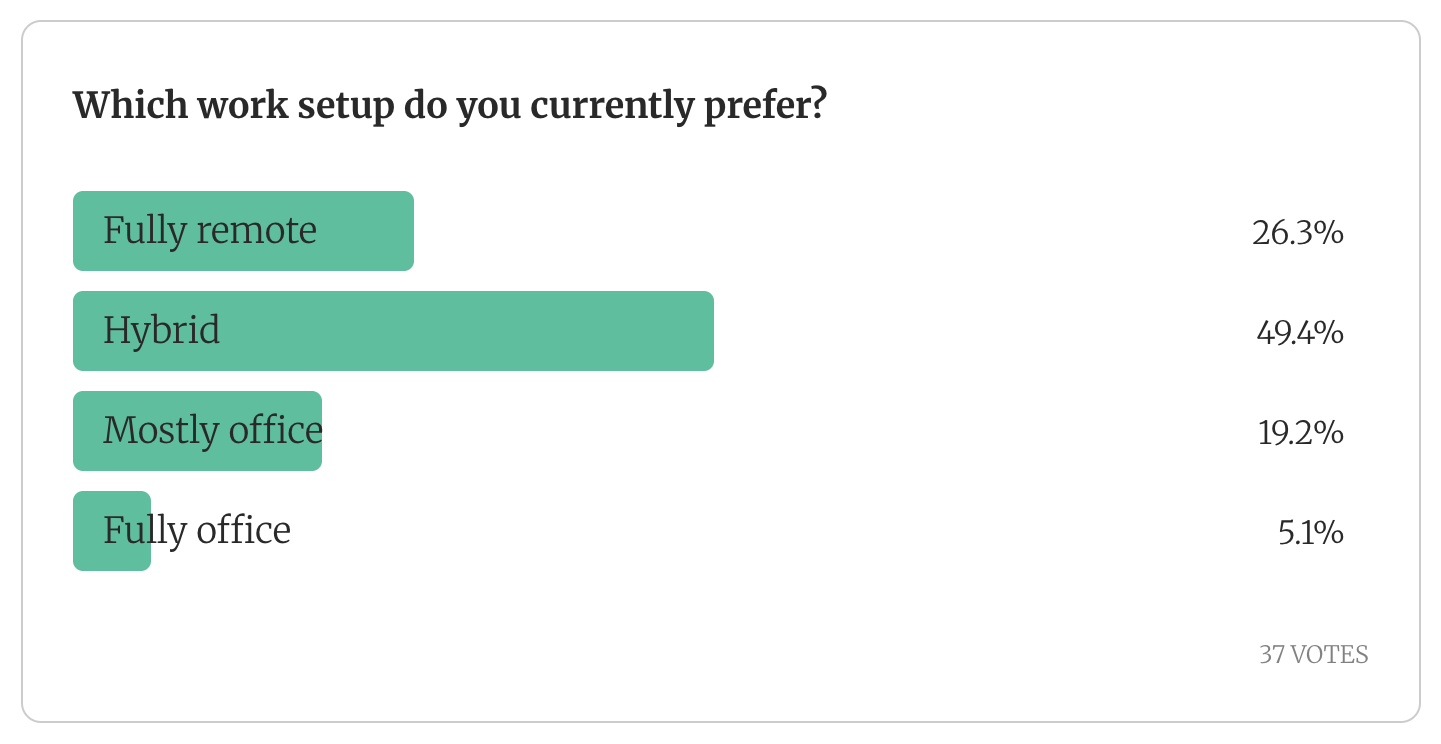Click the left edge of Mostly office bar
1441x744 pixels.
point(80,431)
